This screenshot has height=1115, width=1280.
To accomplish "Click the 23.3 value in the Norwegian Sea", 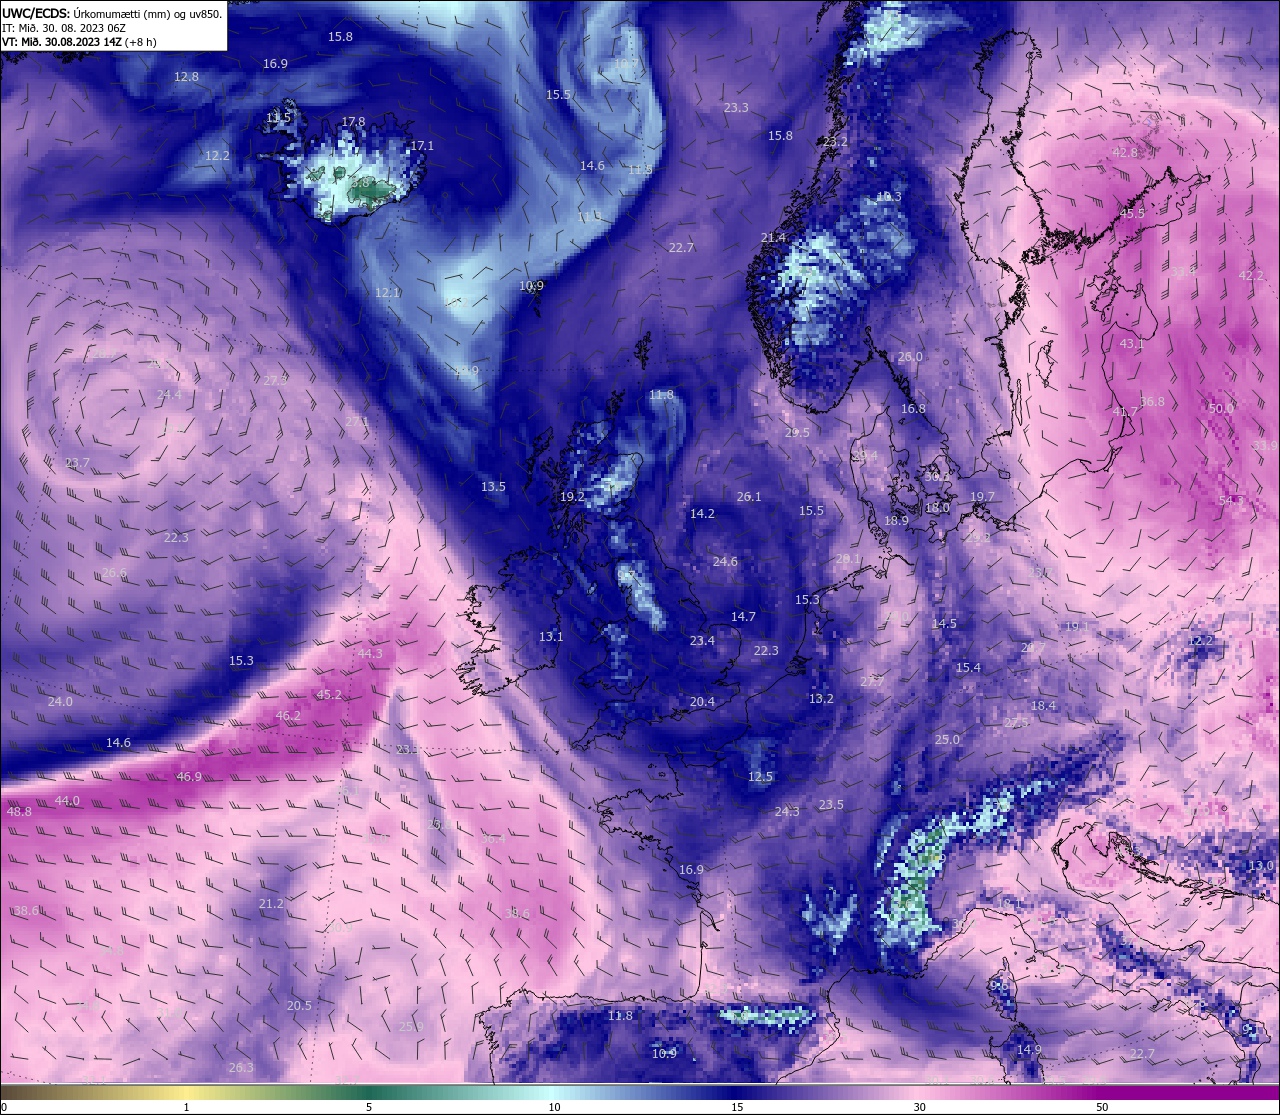I will pos(736,108).
